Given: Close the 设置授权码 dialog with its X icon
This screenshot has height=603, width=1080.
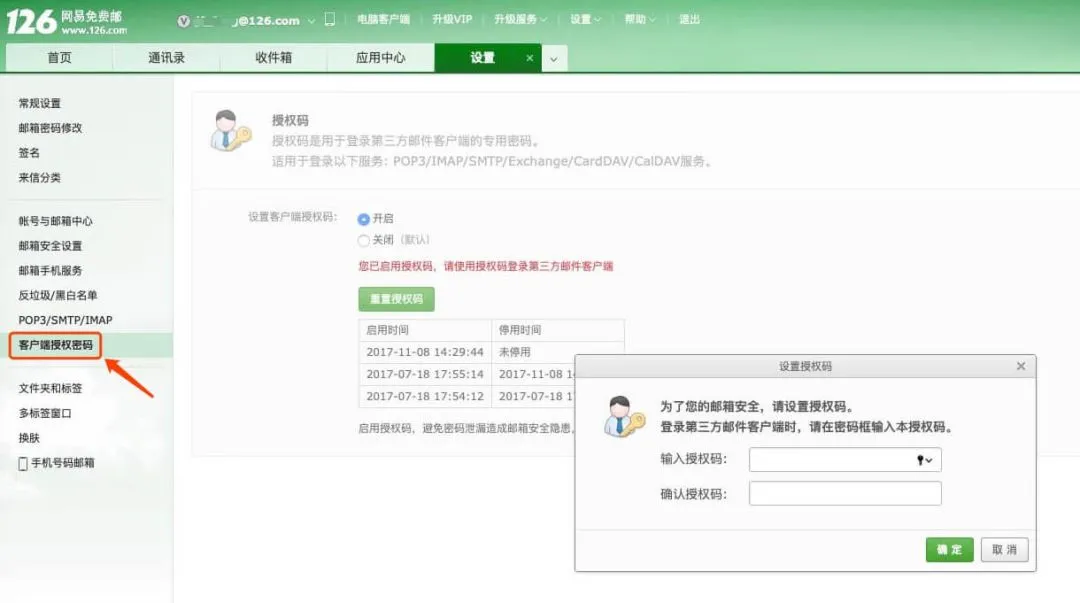Looking at the screenshot, I should (x=1021, y=366).
